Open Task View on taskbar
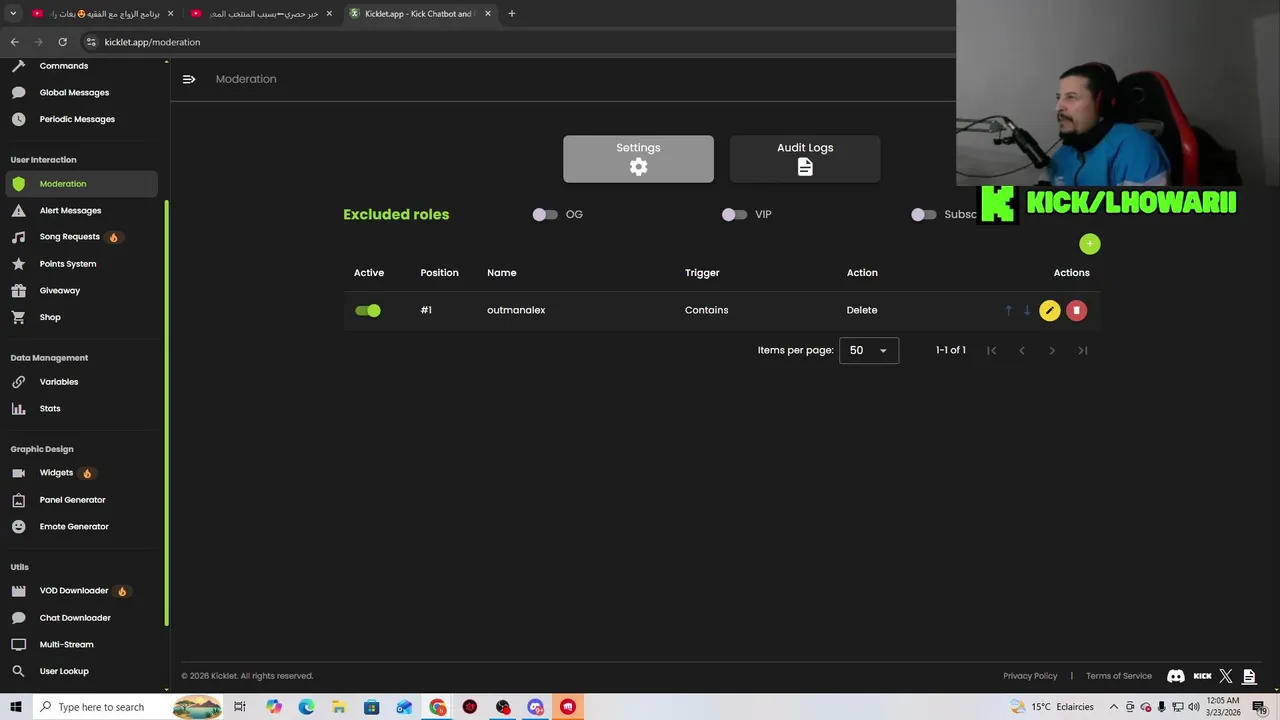The width and height of the screenshot is (1280, 720). click(x=240, y=707)
